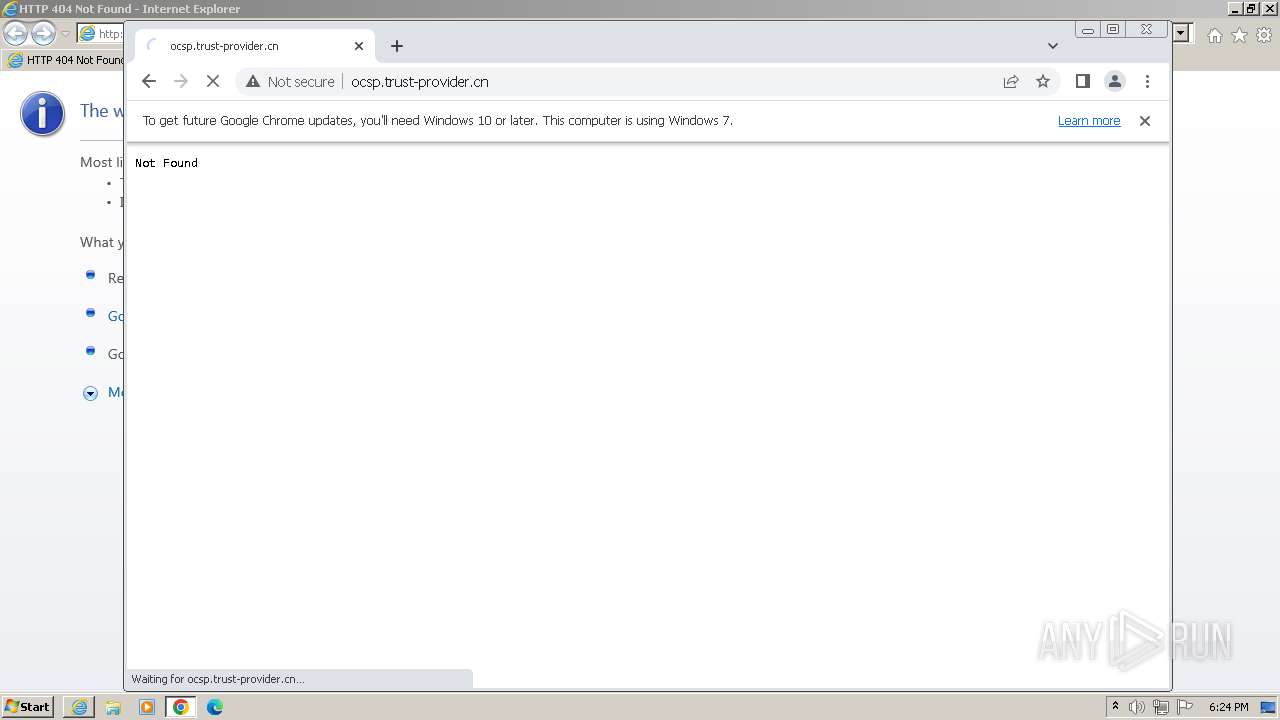Viewport: 1280px width, 720px height.
Task: Close the ocsp.trust-provider.cn tab
Action: click(x=359, y=46)
